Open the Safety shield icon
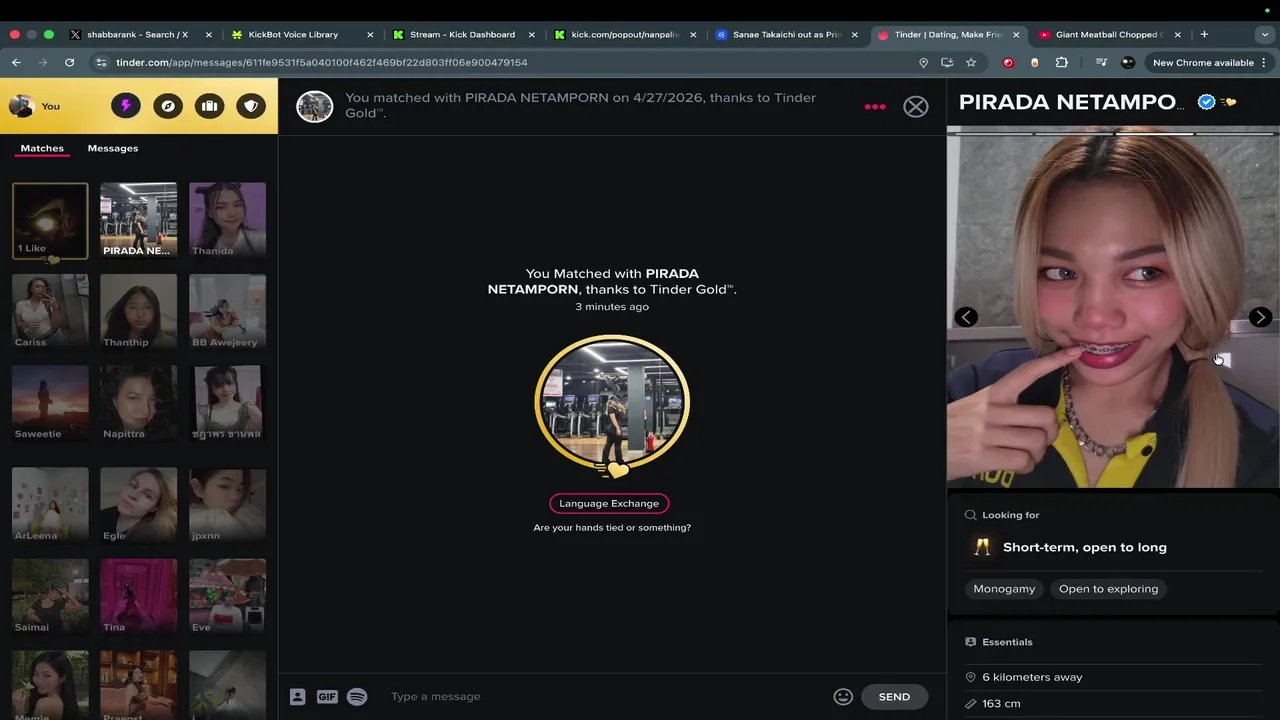The width and height of the screenshot is (1280, 720). point(251,105)
